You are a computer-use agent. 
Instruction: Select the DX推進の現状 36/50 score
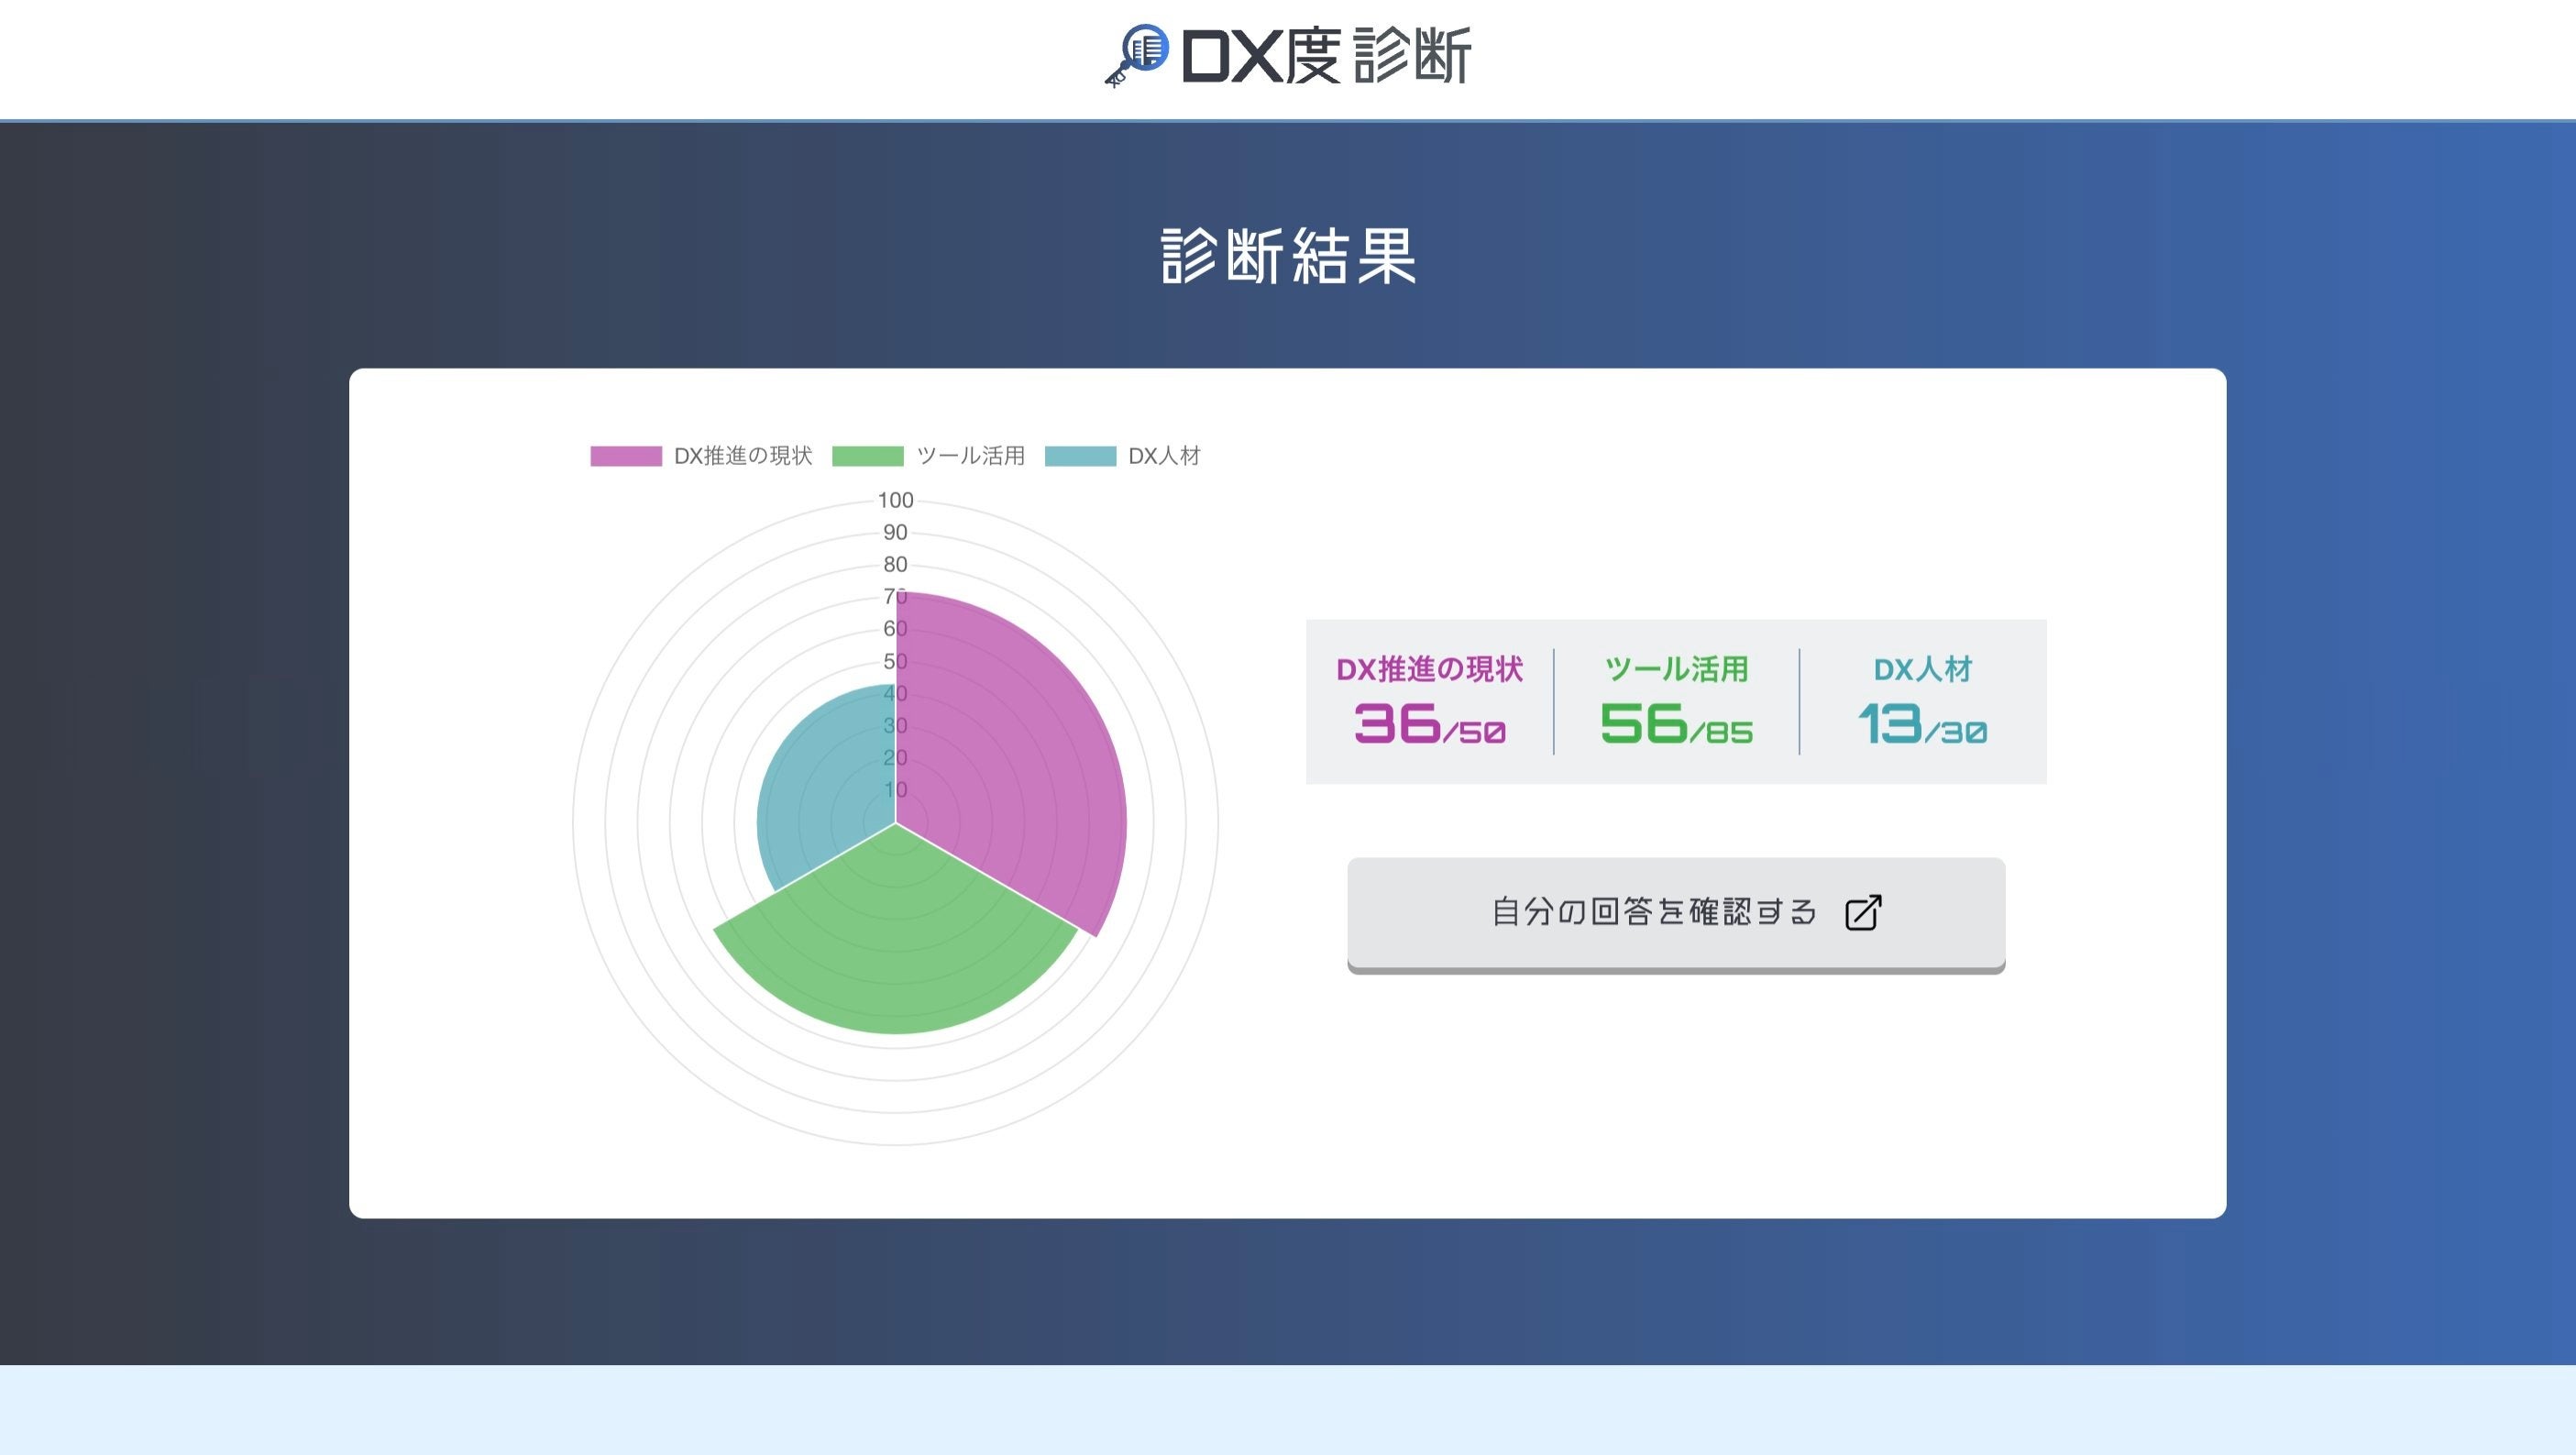click(x=1429, y=722)
